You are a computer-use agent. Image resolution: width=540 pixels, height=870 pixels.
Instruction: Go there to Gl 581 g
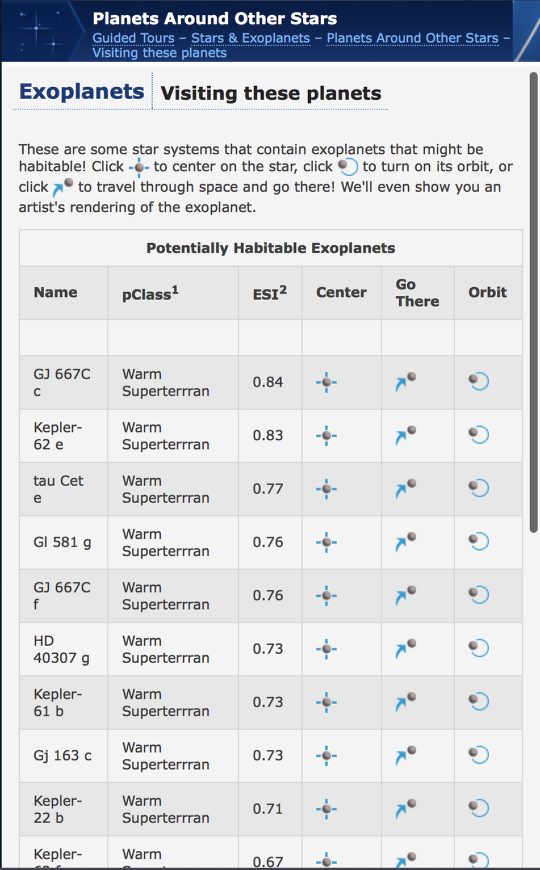(406, 542)
